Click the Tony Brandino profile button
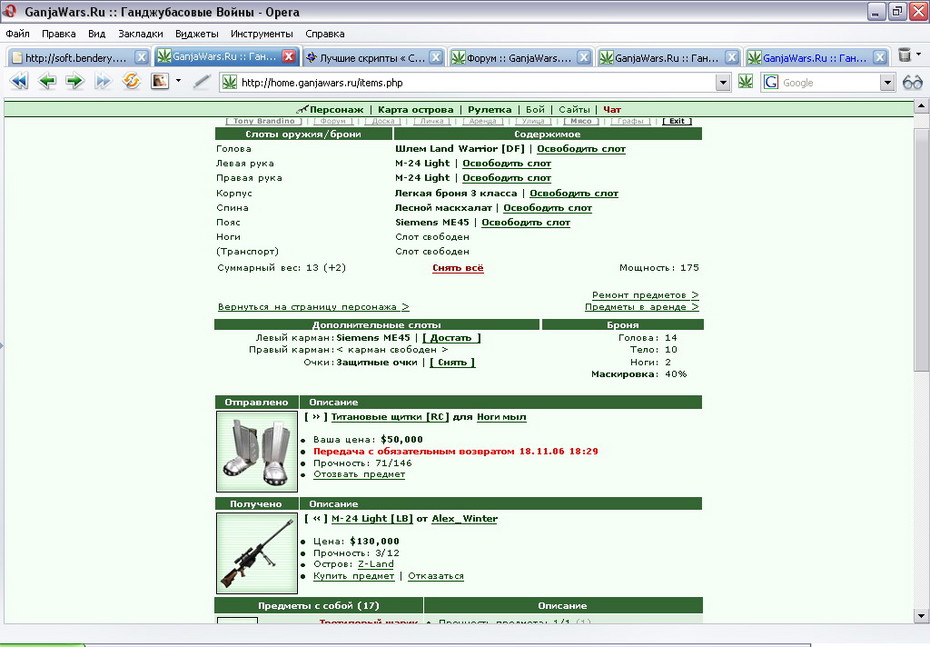 pos(263,121)
